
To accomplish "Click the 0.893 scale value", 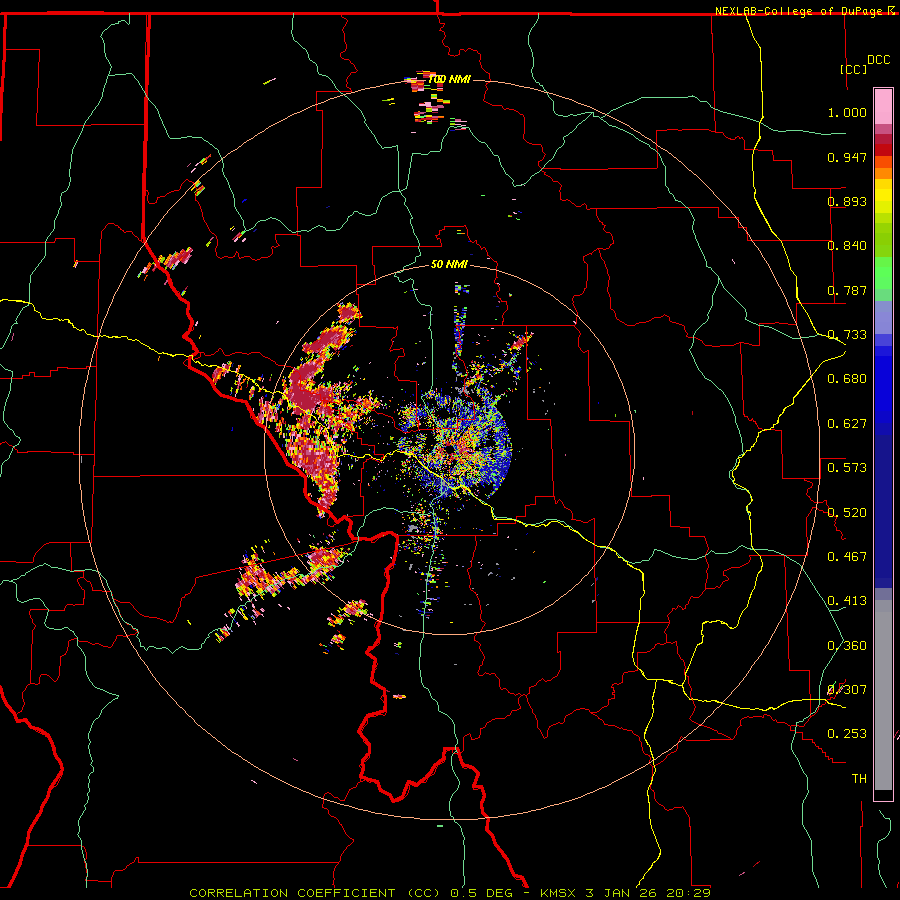I will tap(847, 201).
